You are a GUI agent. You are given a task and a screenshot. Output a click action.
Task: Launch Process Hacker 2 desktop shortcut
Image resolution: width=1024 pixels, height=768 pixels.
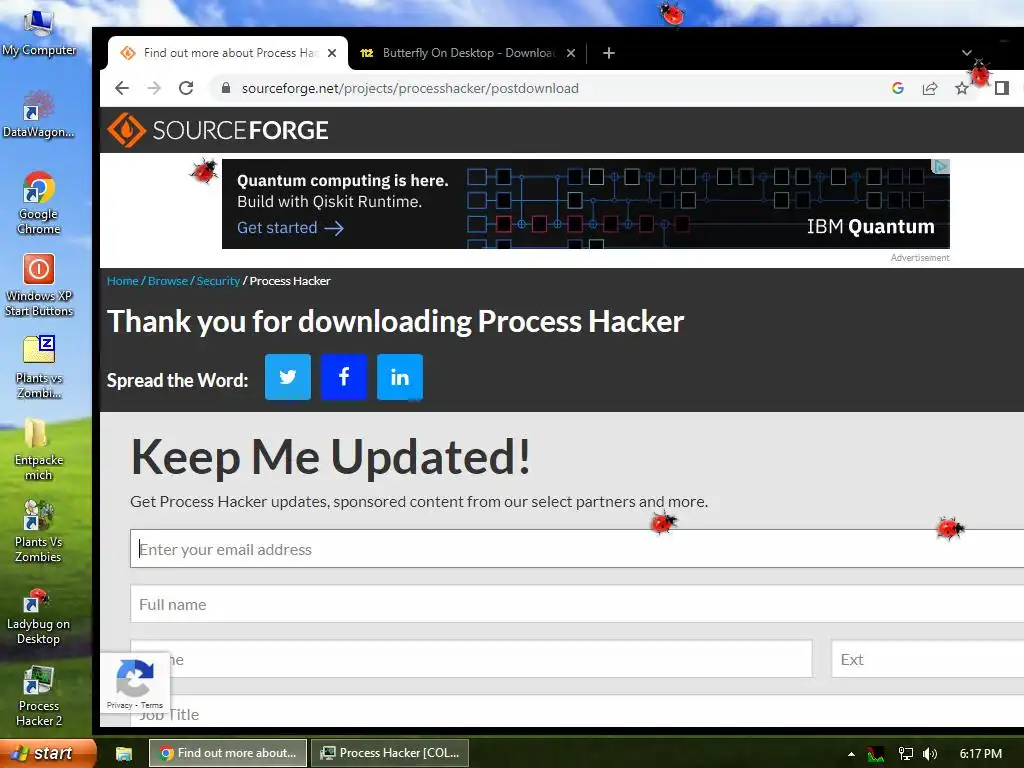pyautogui.click(x=39, y=696)
